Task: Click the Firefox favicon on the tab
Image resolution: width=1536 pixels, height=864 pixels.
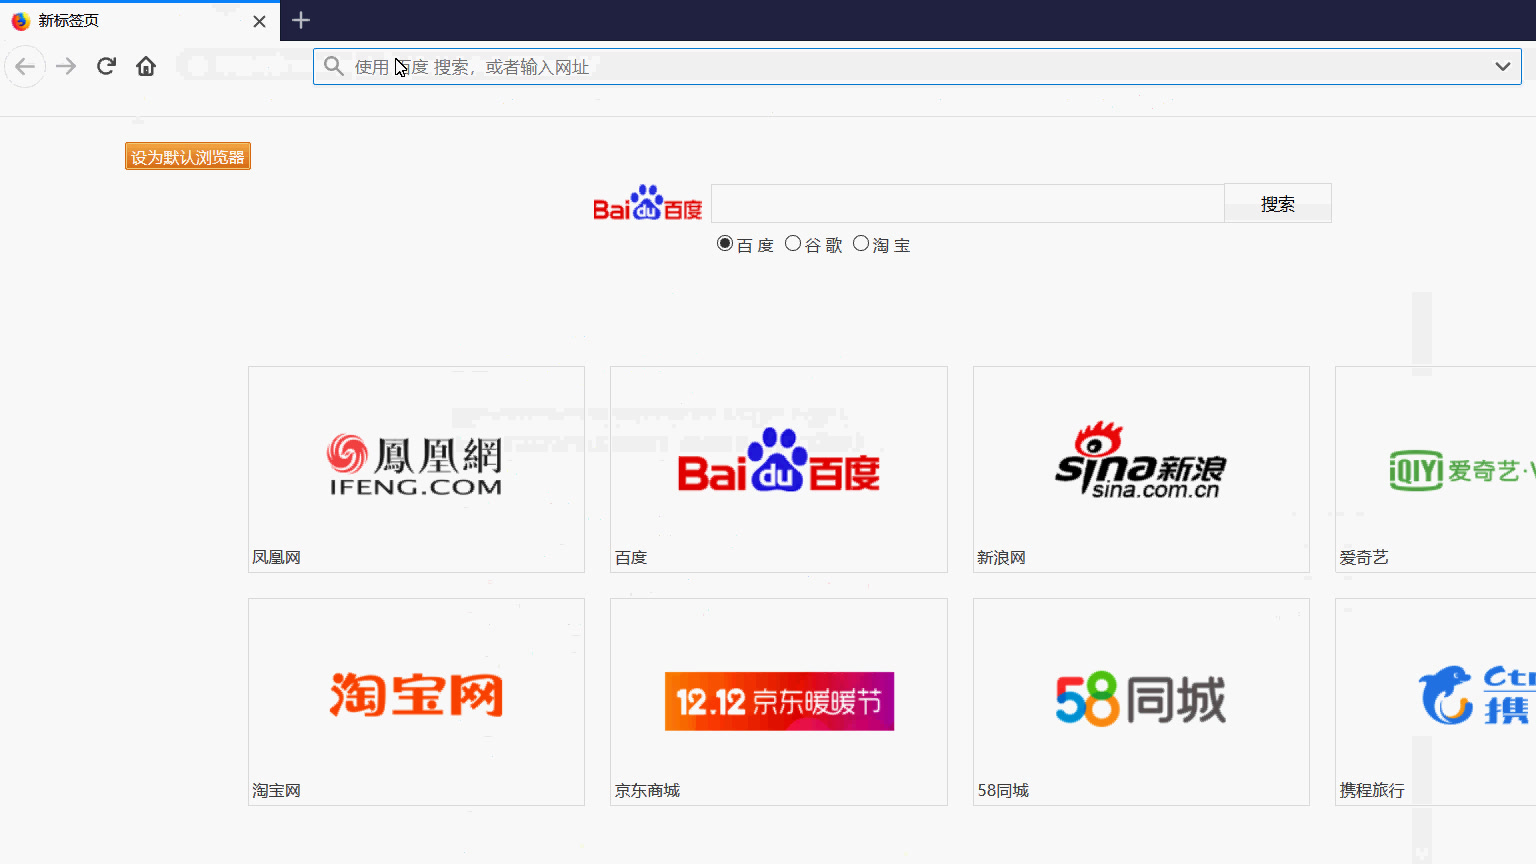Action: pos(20,21)
